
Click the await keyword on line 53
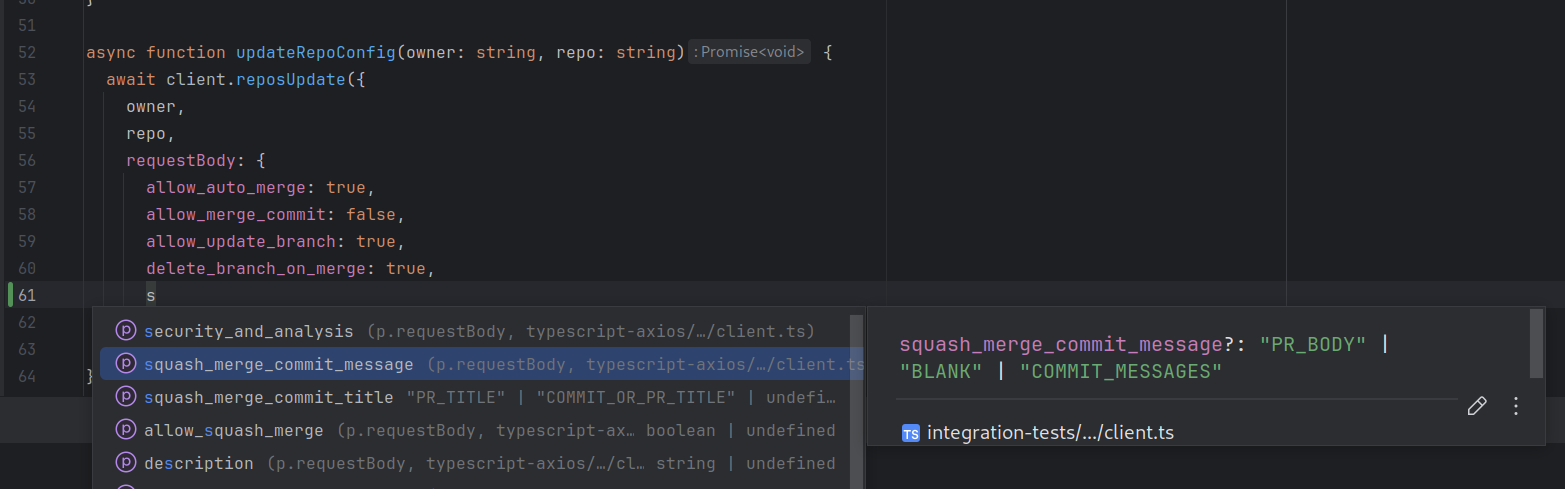click(x=131, y=79)
